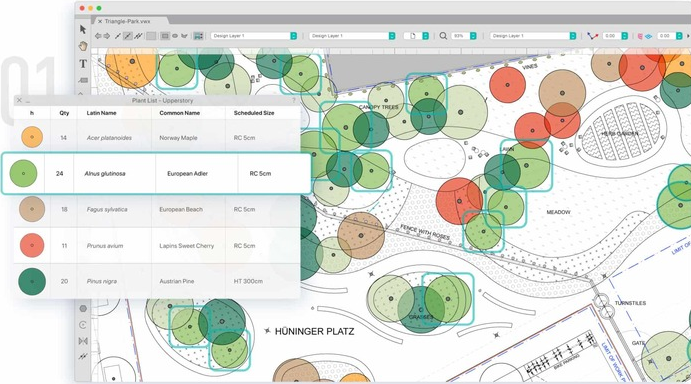Click the oval shape toolbar icon
This screenshot has width=691, height=384.
point(175,36)
